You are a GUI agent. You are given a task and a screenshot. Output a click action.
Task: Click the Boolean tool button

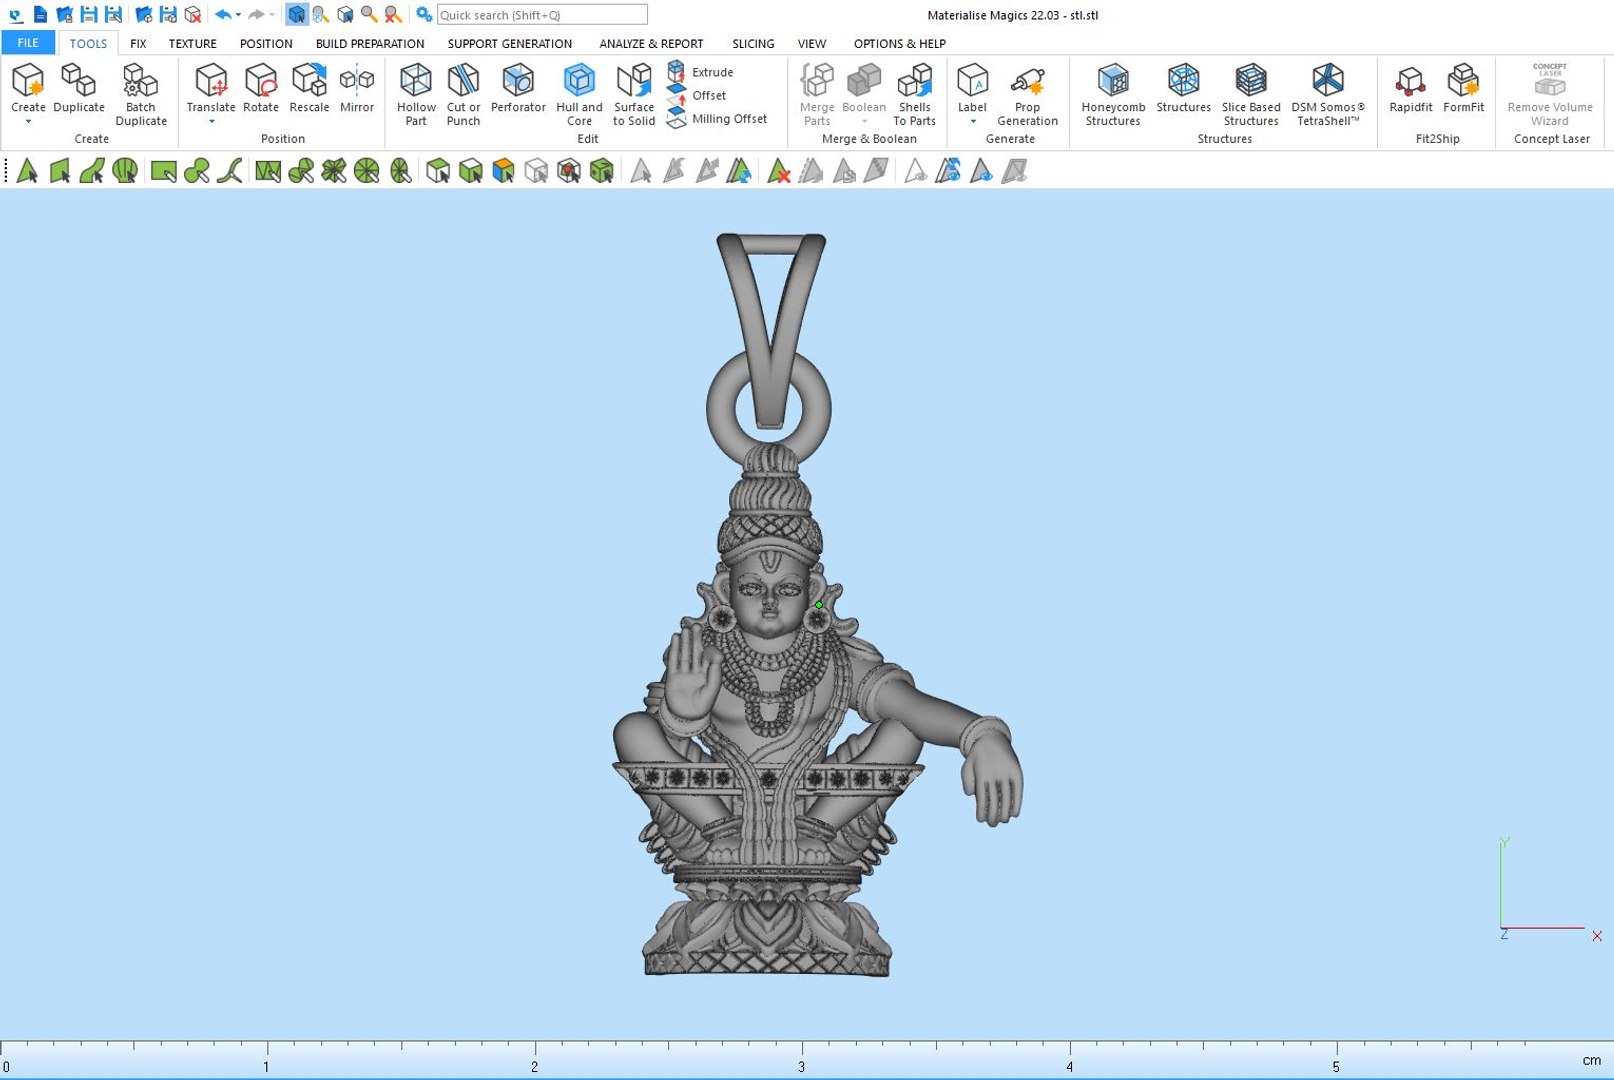tap(864, 88)
